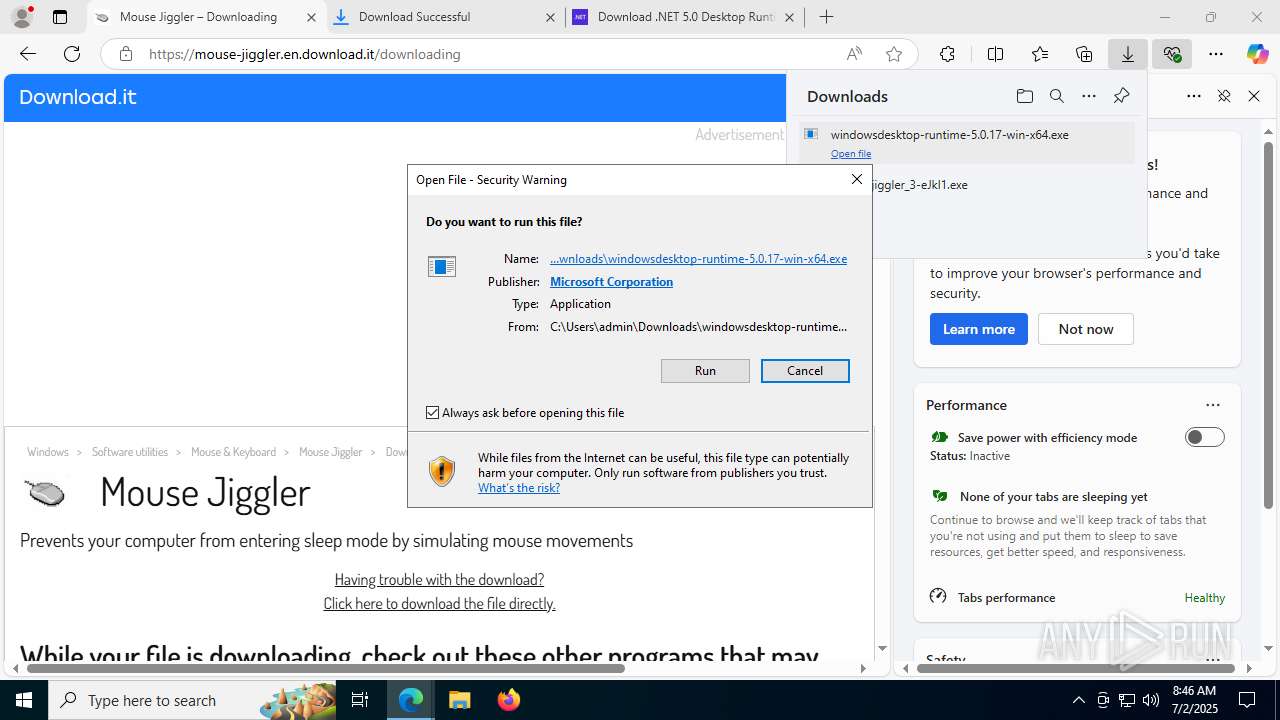The height and width of the screenshot is (720, 1280).
Task: Launch Firefox from the taskbar
Action: (509, 700)
